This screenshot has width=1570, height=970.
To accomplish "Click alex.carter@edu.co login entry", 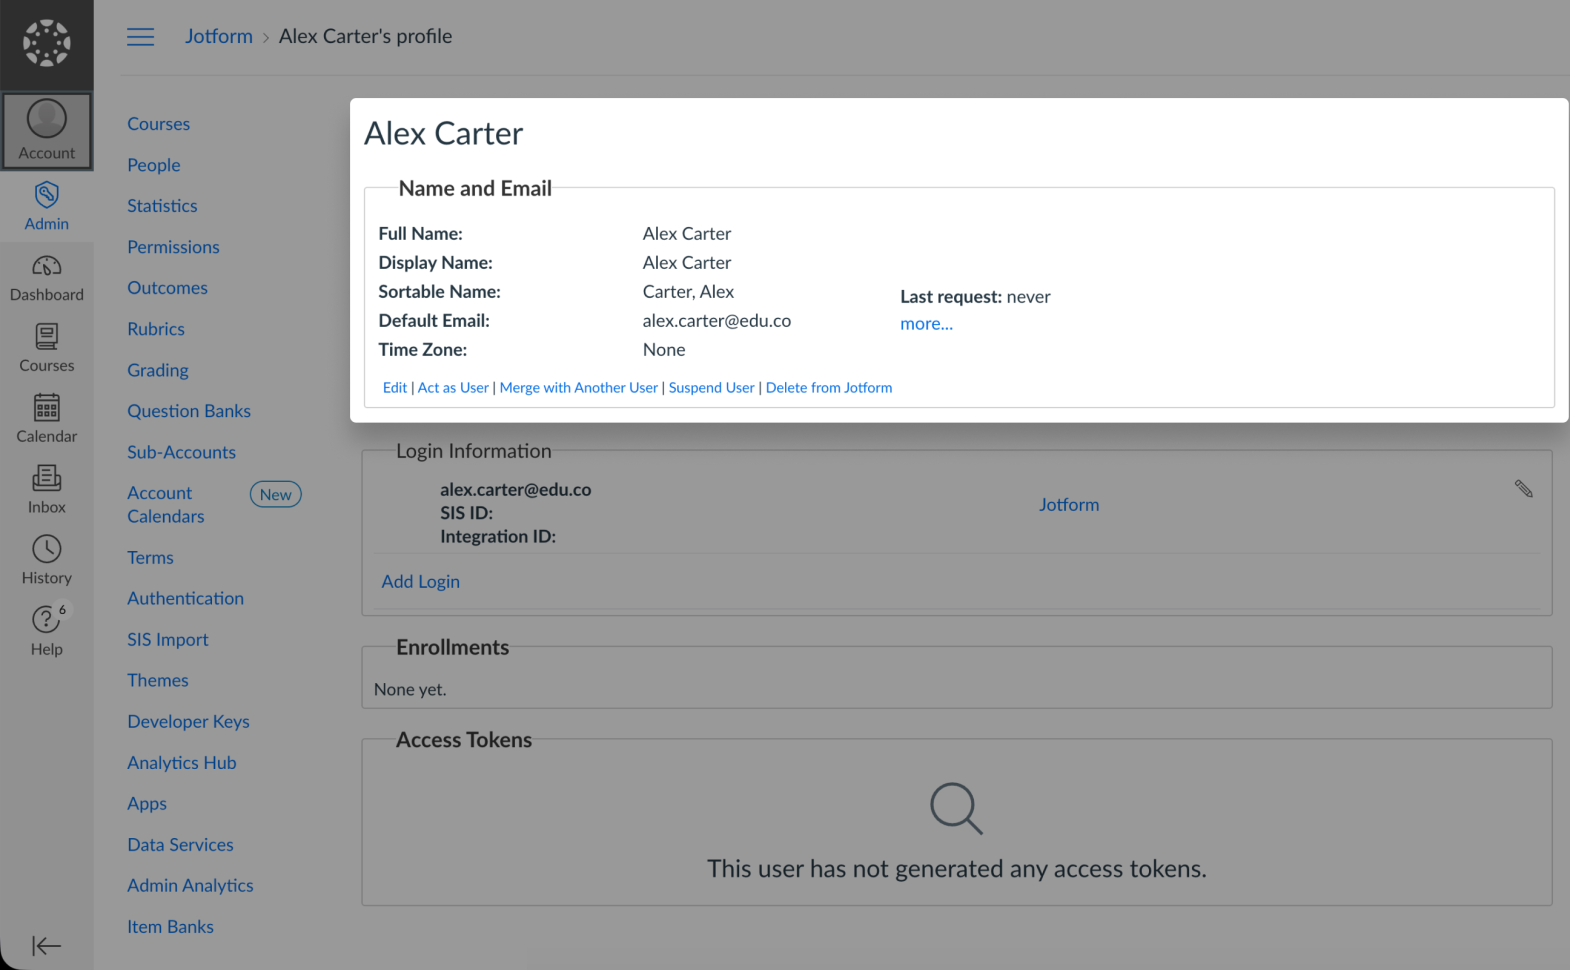I will [x=516, y=490].
